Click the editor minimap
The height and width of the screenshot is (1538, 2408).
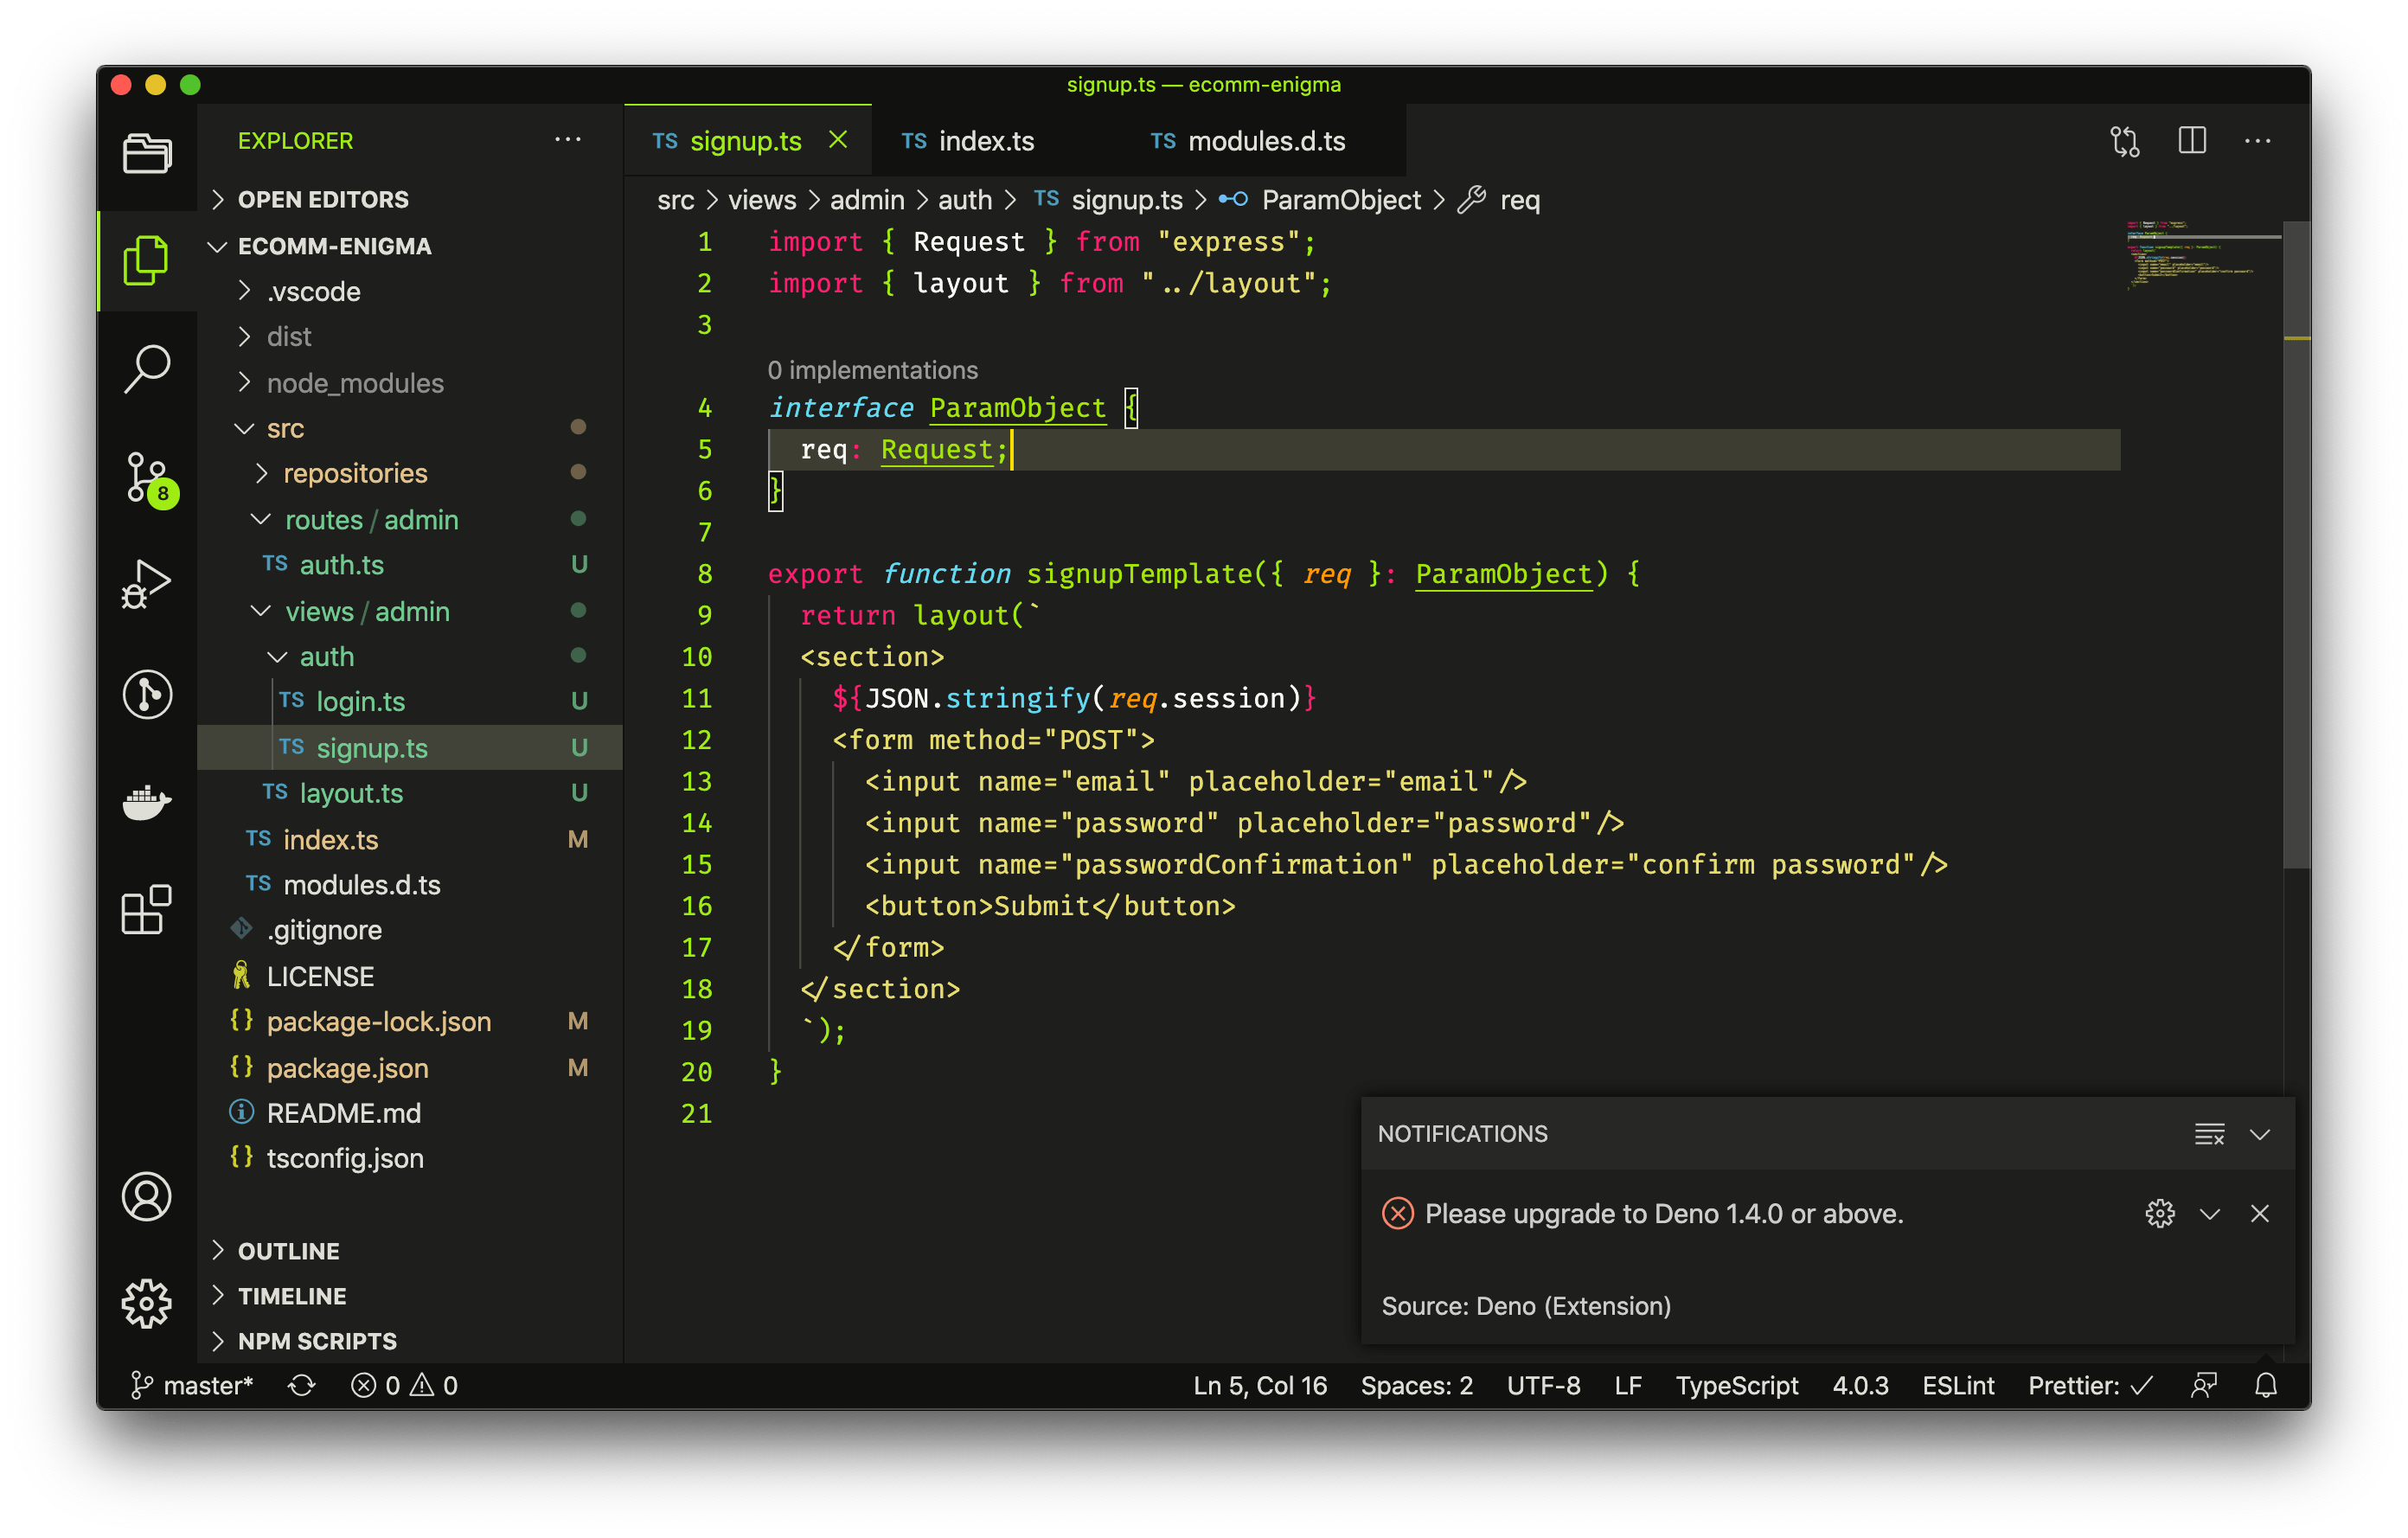[2202, 255]
